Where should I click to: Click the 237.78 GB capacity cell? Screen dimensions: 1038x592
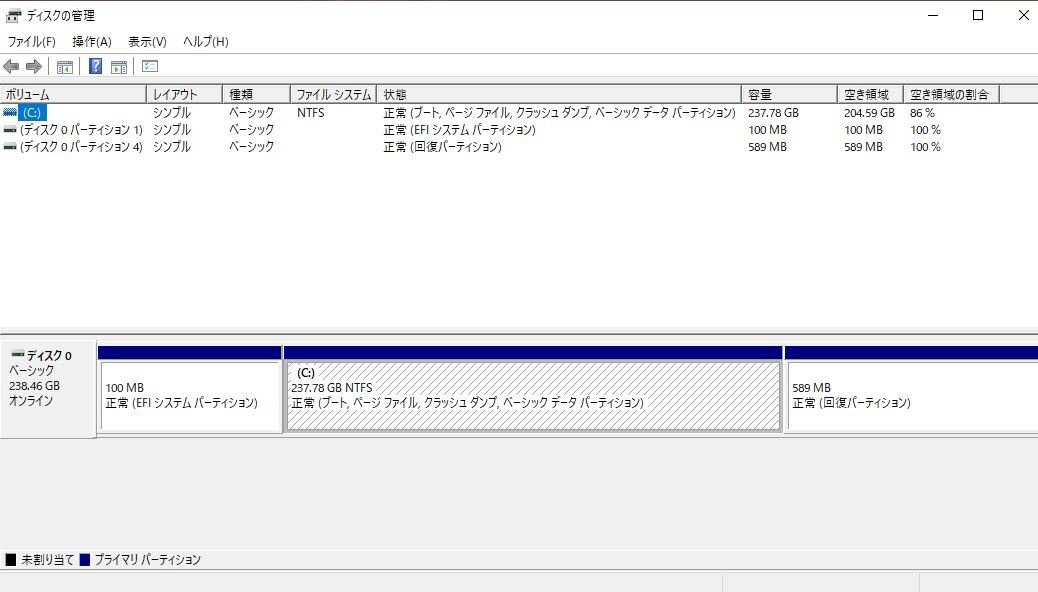773,113
